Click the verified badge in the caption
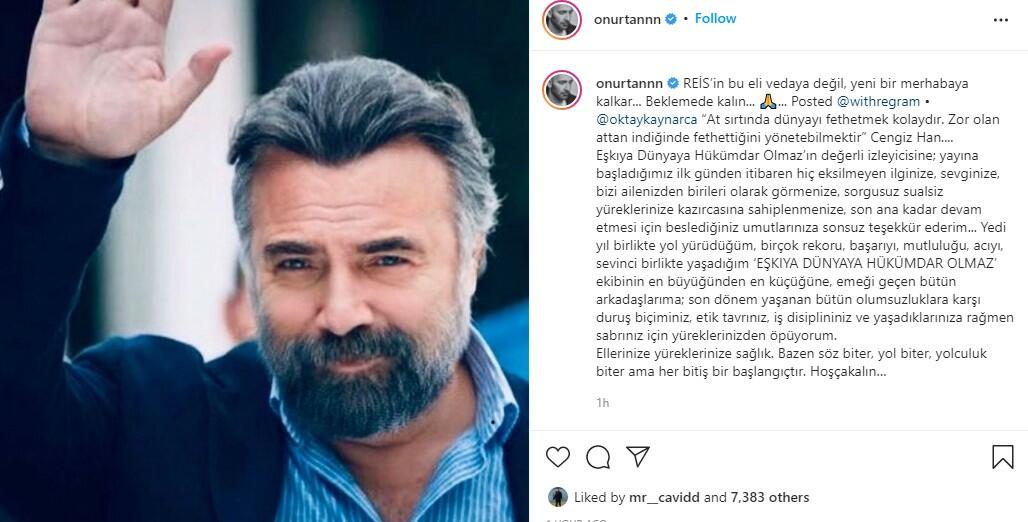1028x522 pixels. click(x=673, y=84)
